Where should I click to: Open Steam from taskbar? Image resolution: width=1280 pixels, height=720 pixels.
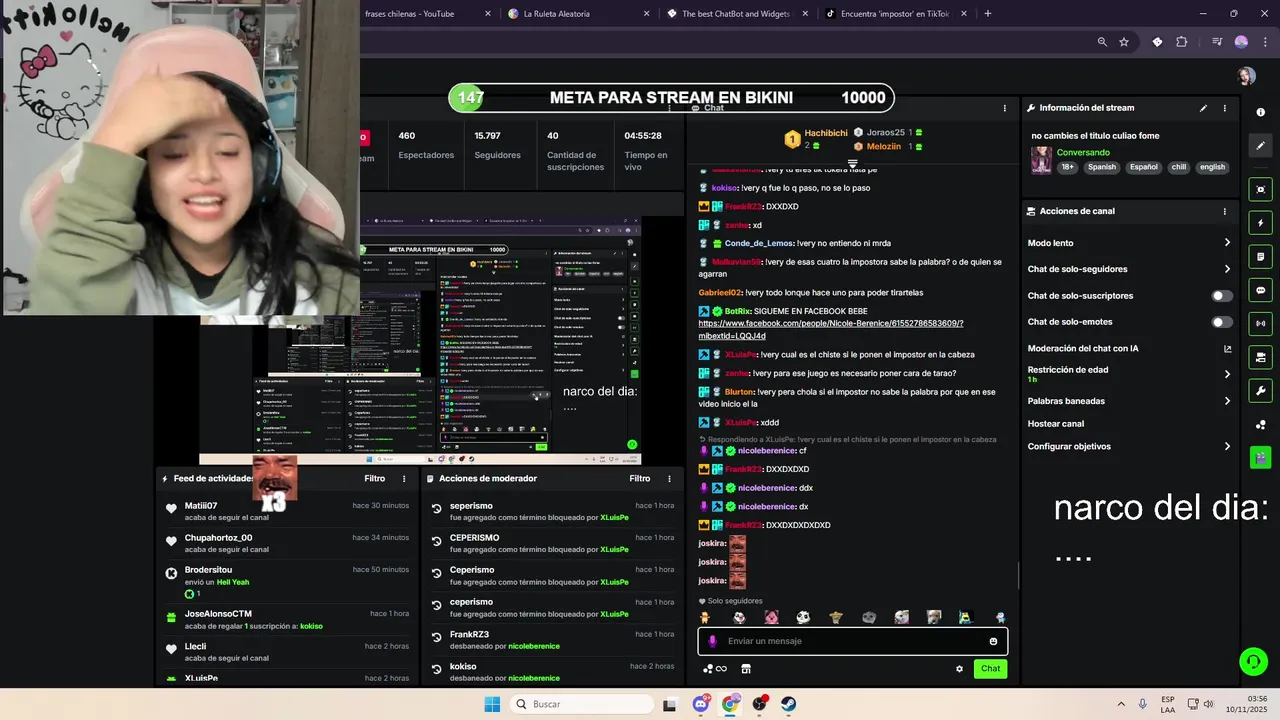click(x=789, y=704)
